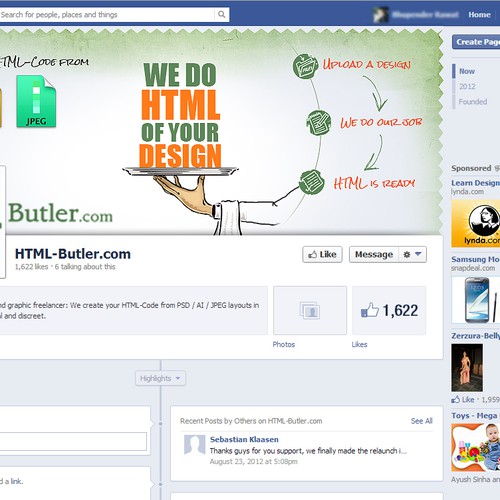Open the Photos label link
The height and width of the screenshot is (500, 500).
tap(284, 344)
